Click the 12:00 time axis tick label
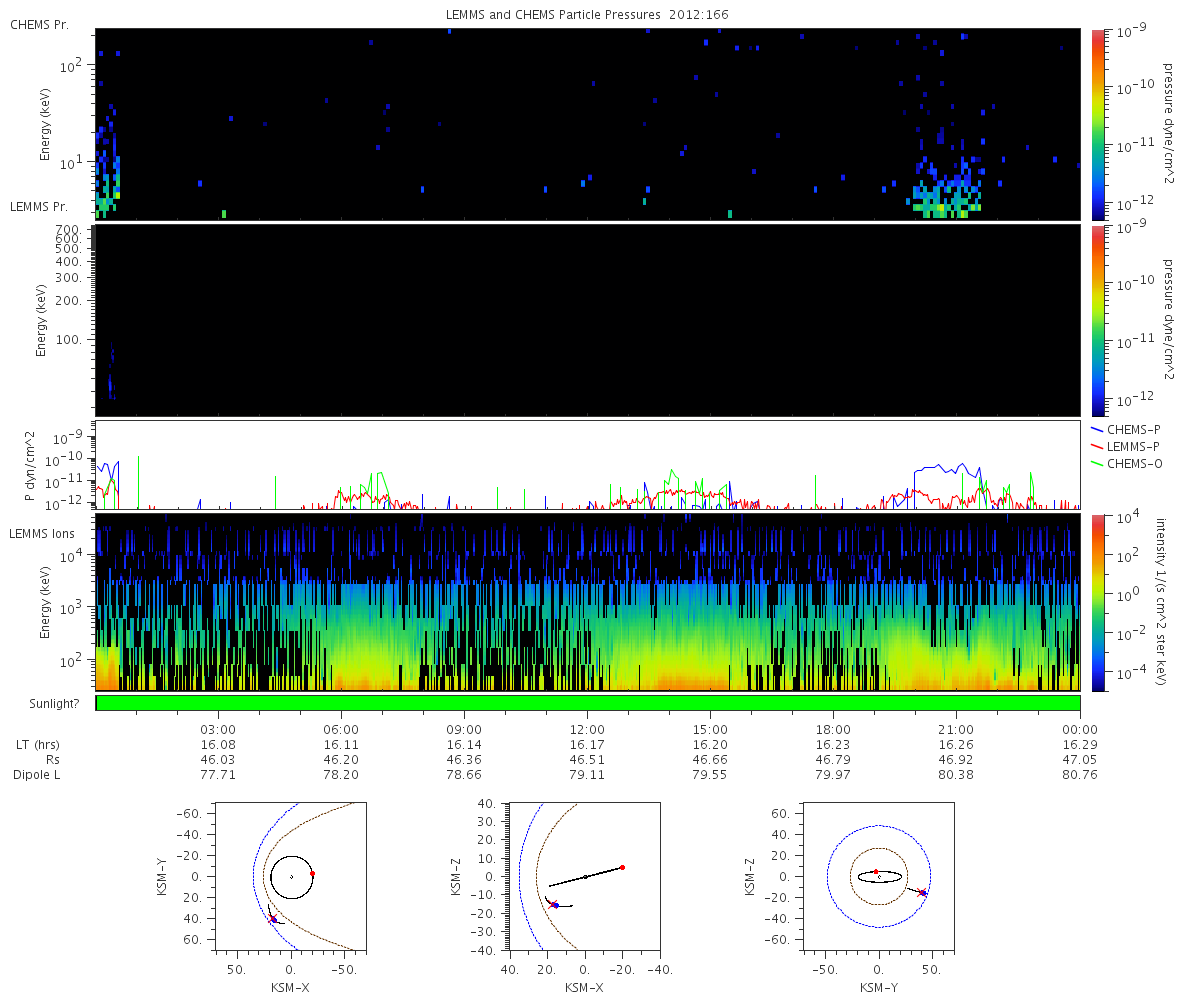Screen dimensions: 1200x1000 pyautogui.click(x=587, y=729)
